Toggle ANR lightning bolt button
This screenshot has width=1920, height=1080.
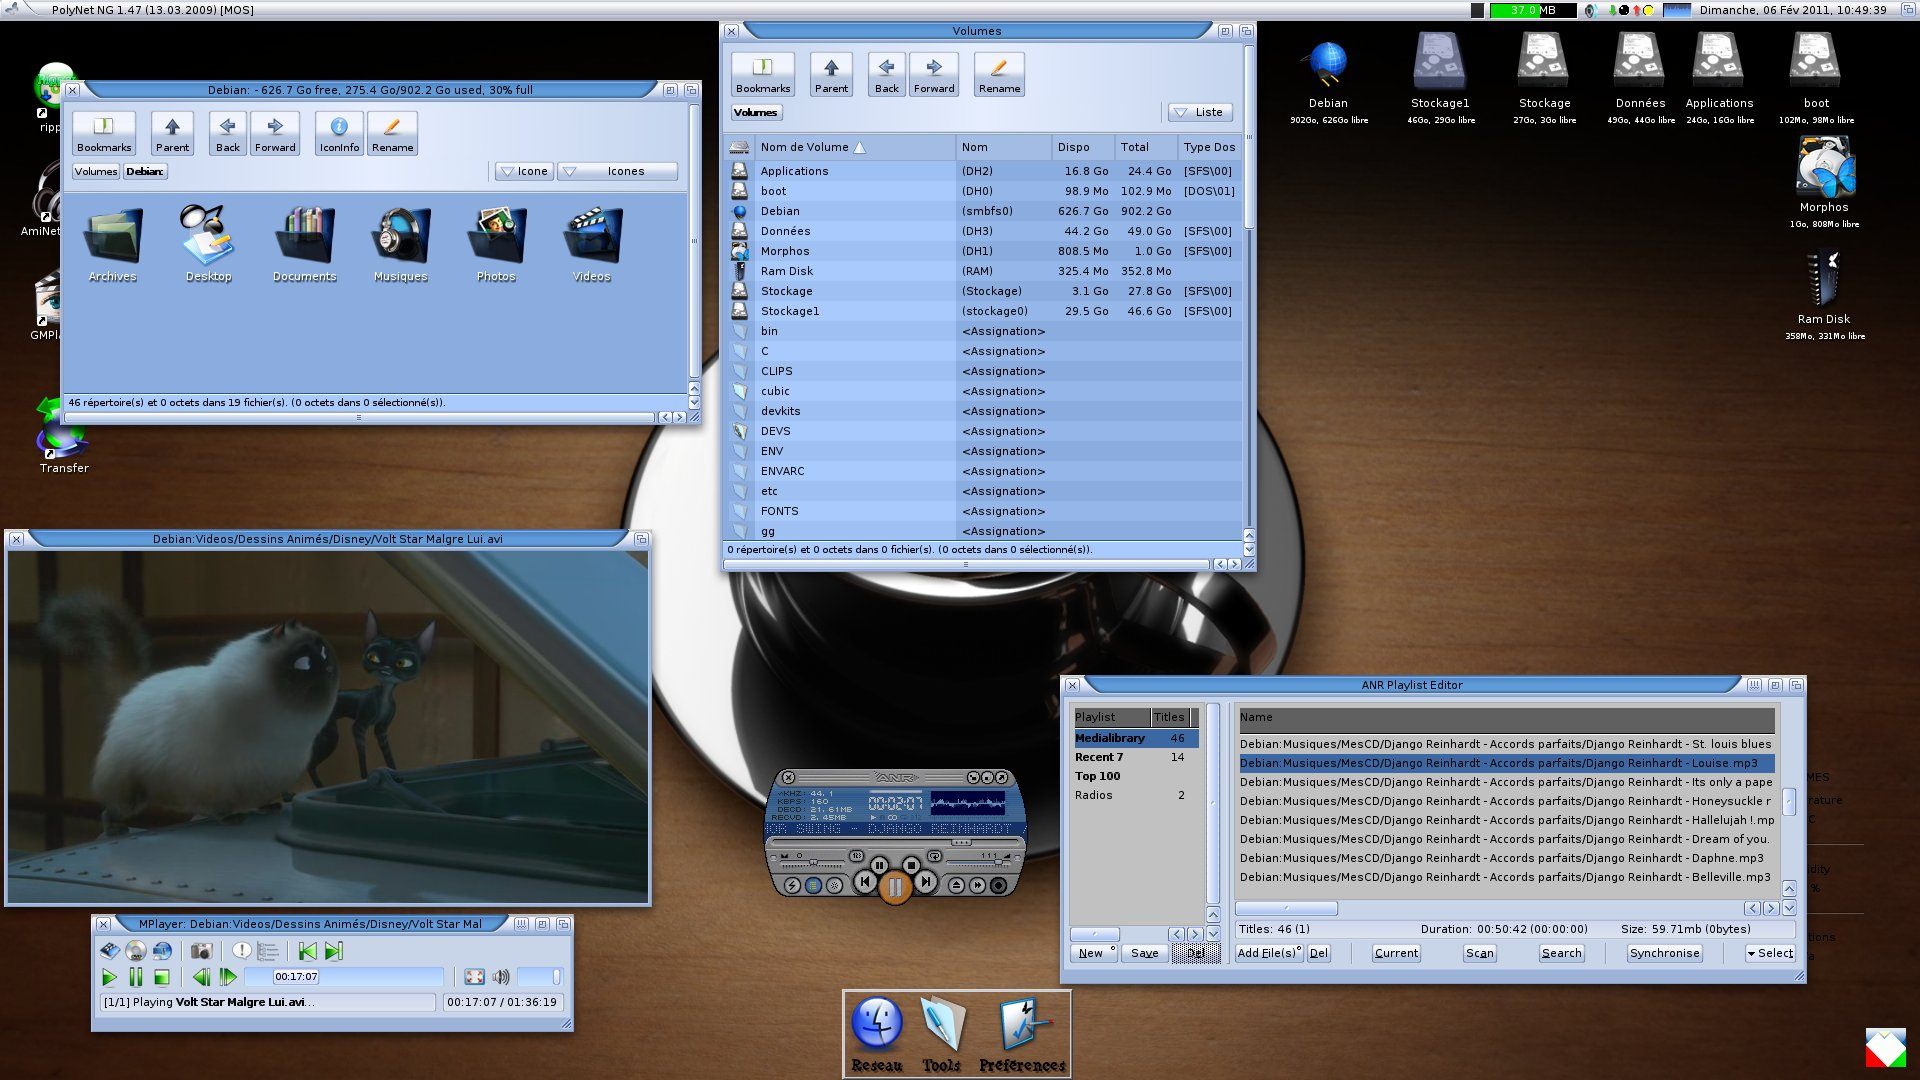(792, 885)
